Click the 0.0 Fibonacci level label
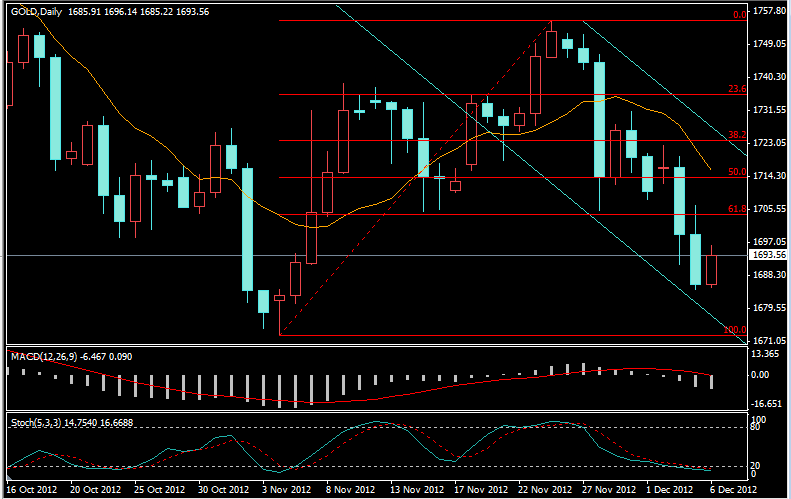 click(x=740, y=15)
